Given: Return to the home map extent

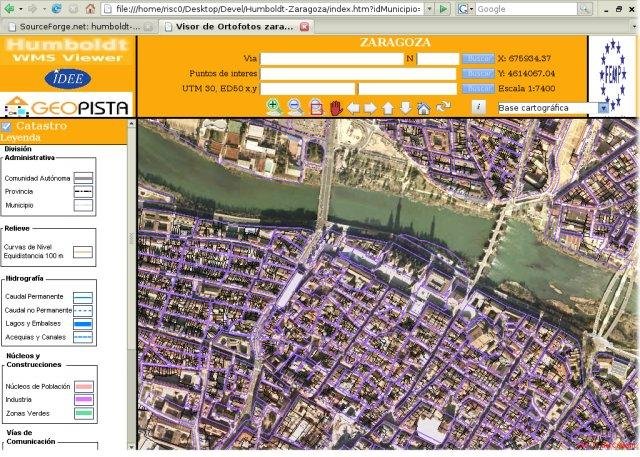Looking at the screenshot, I should [423, 108].
